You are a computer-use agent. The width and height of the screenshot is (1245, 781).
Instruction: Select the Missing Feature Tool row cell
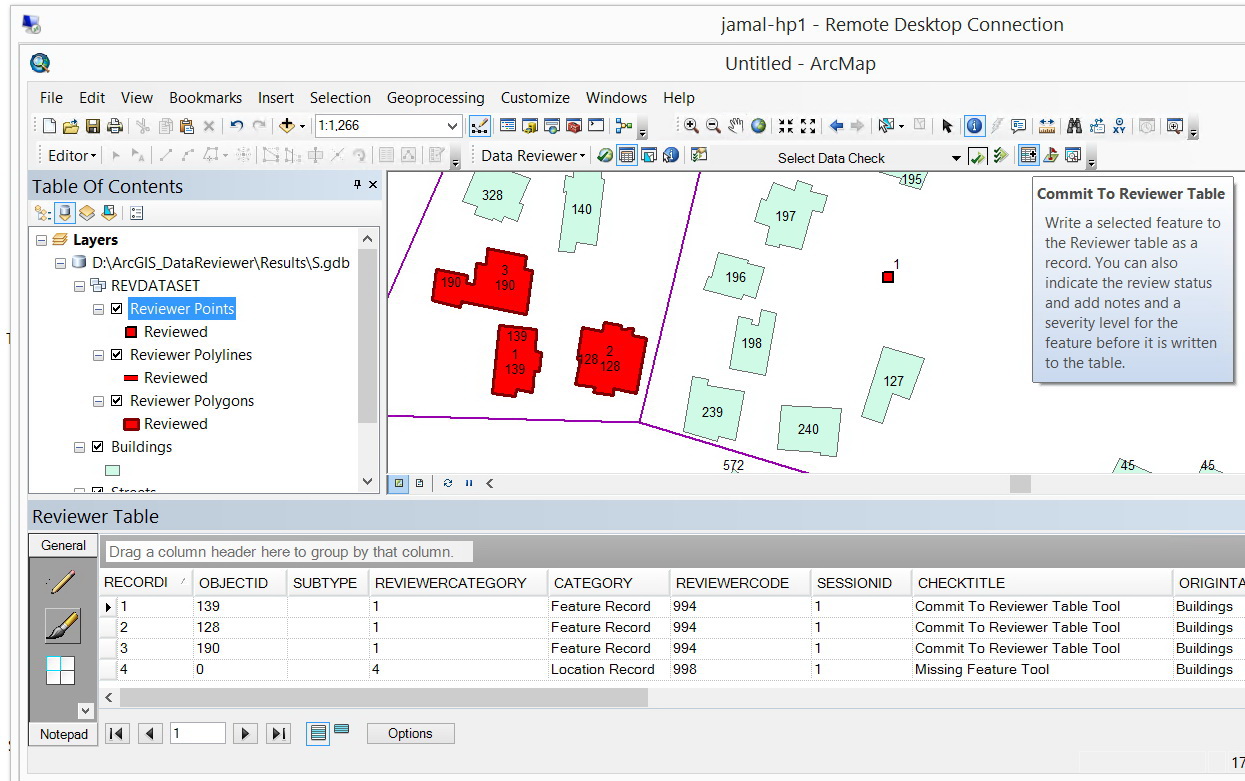point(1041,670)
